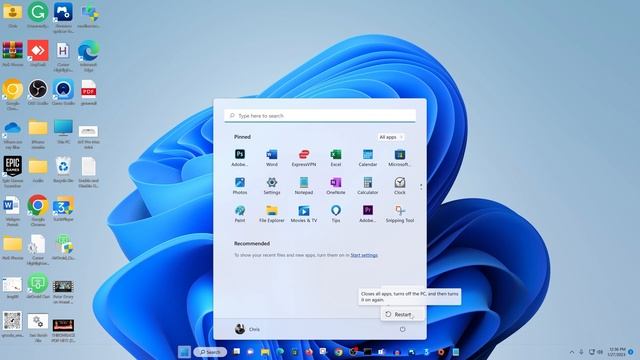Click the pinned apps page indicator dots
The width and height of the screenshot is (640, 360).
(421, 187)
